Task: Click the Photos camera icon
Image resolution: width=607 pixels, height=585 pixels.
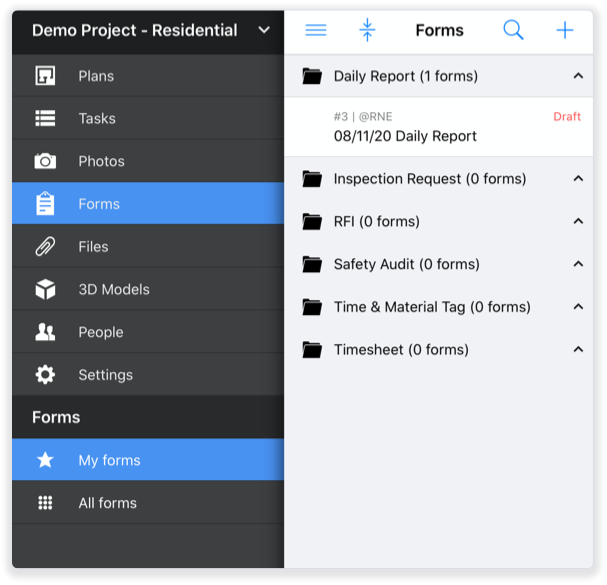Action: point(45,161)
